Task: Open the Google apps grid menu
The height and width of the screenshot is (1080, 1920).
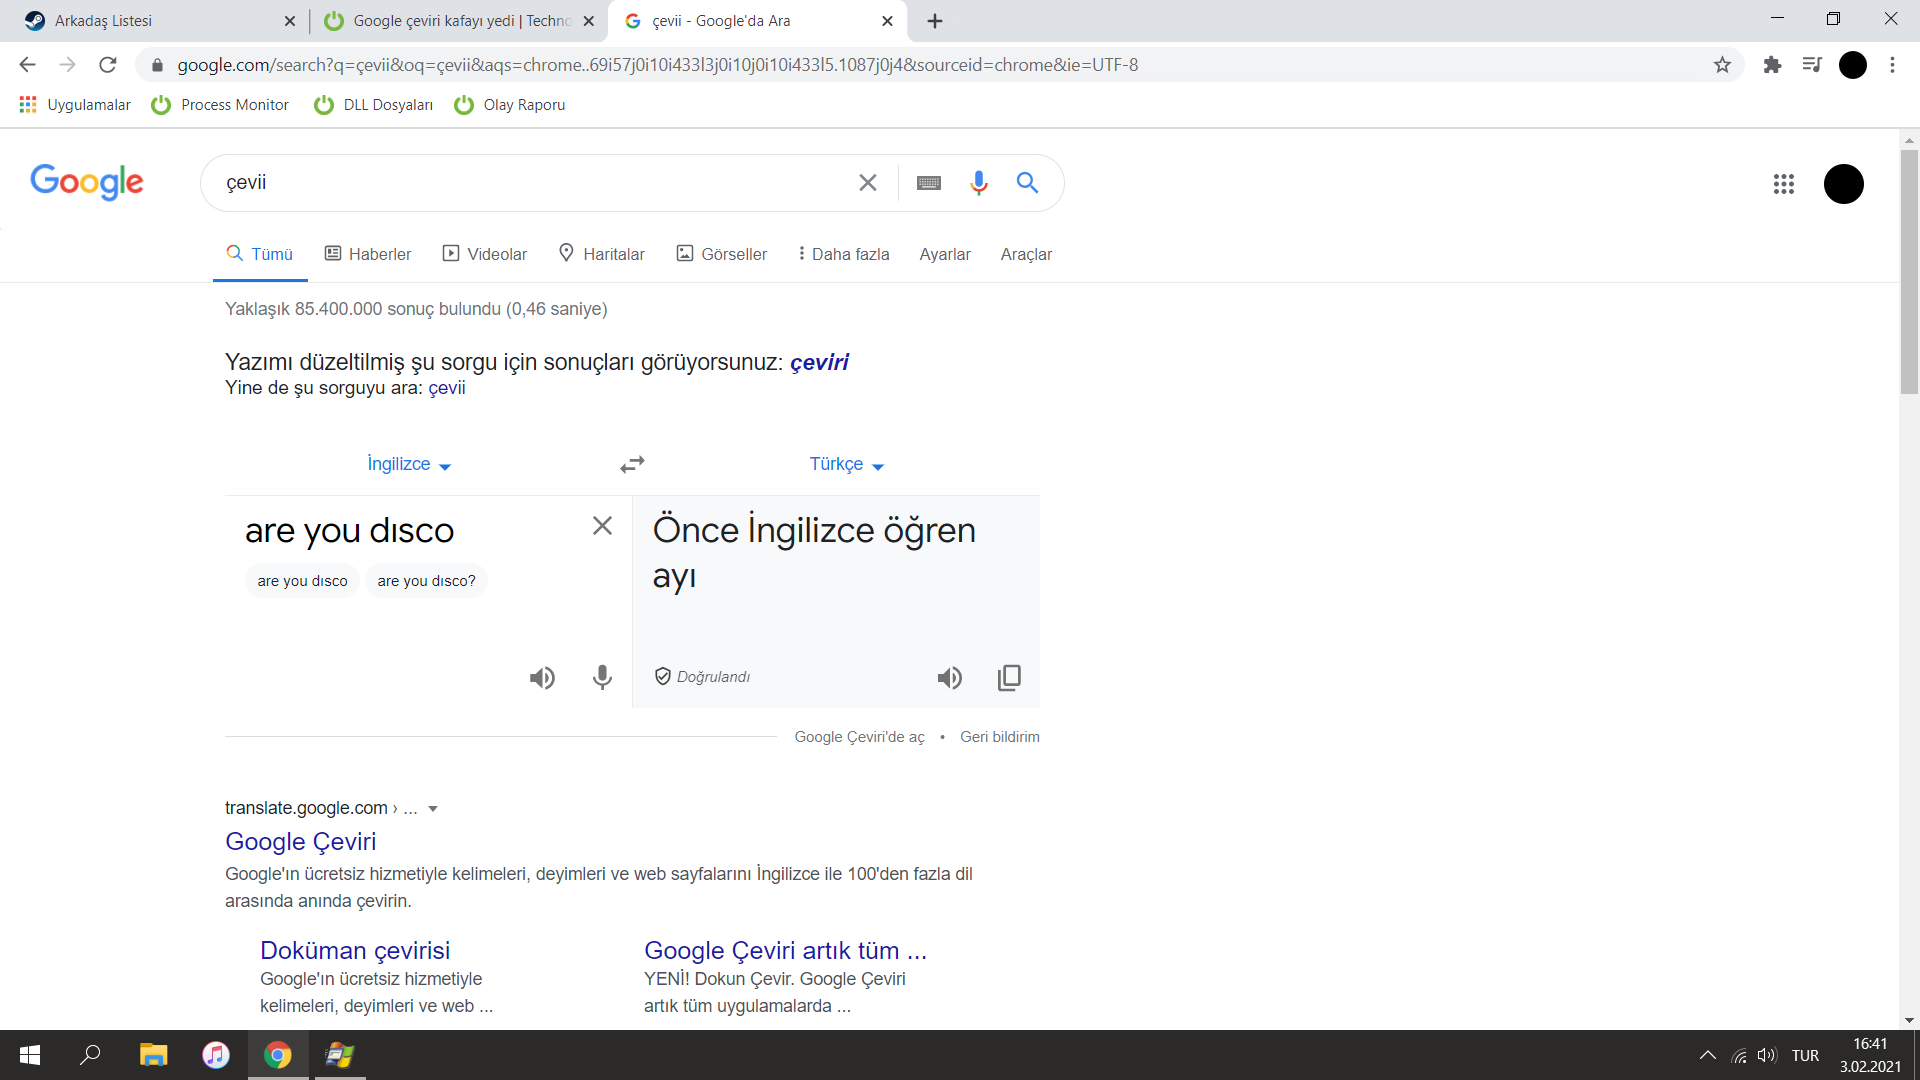Action: pyautogui.click(x=1783, y=184)
